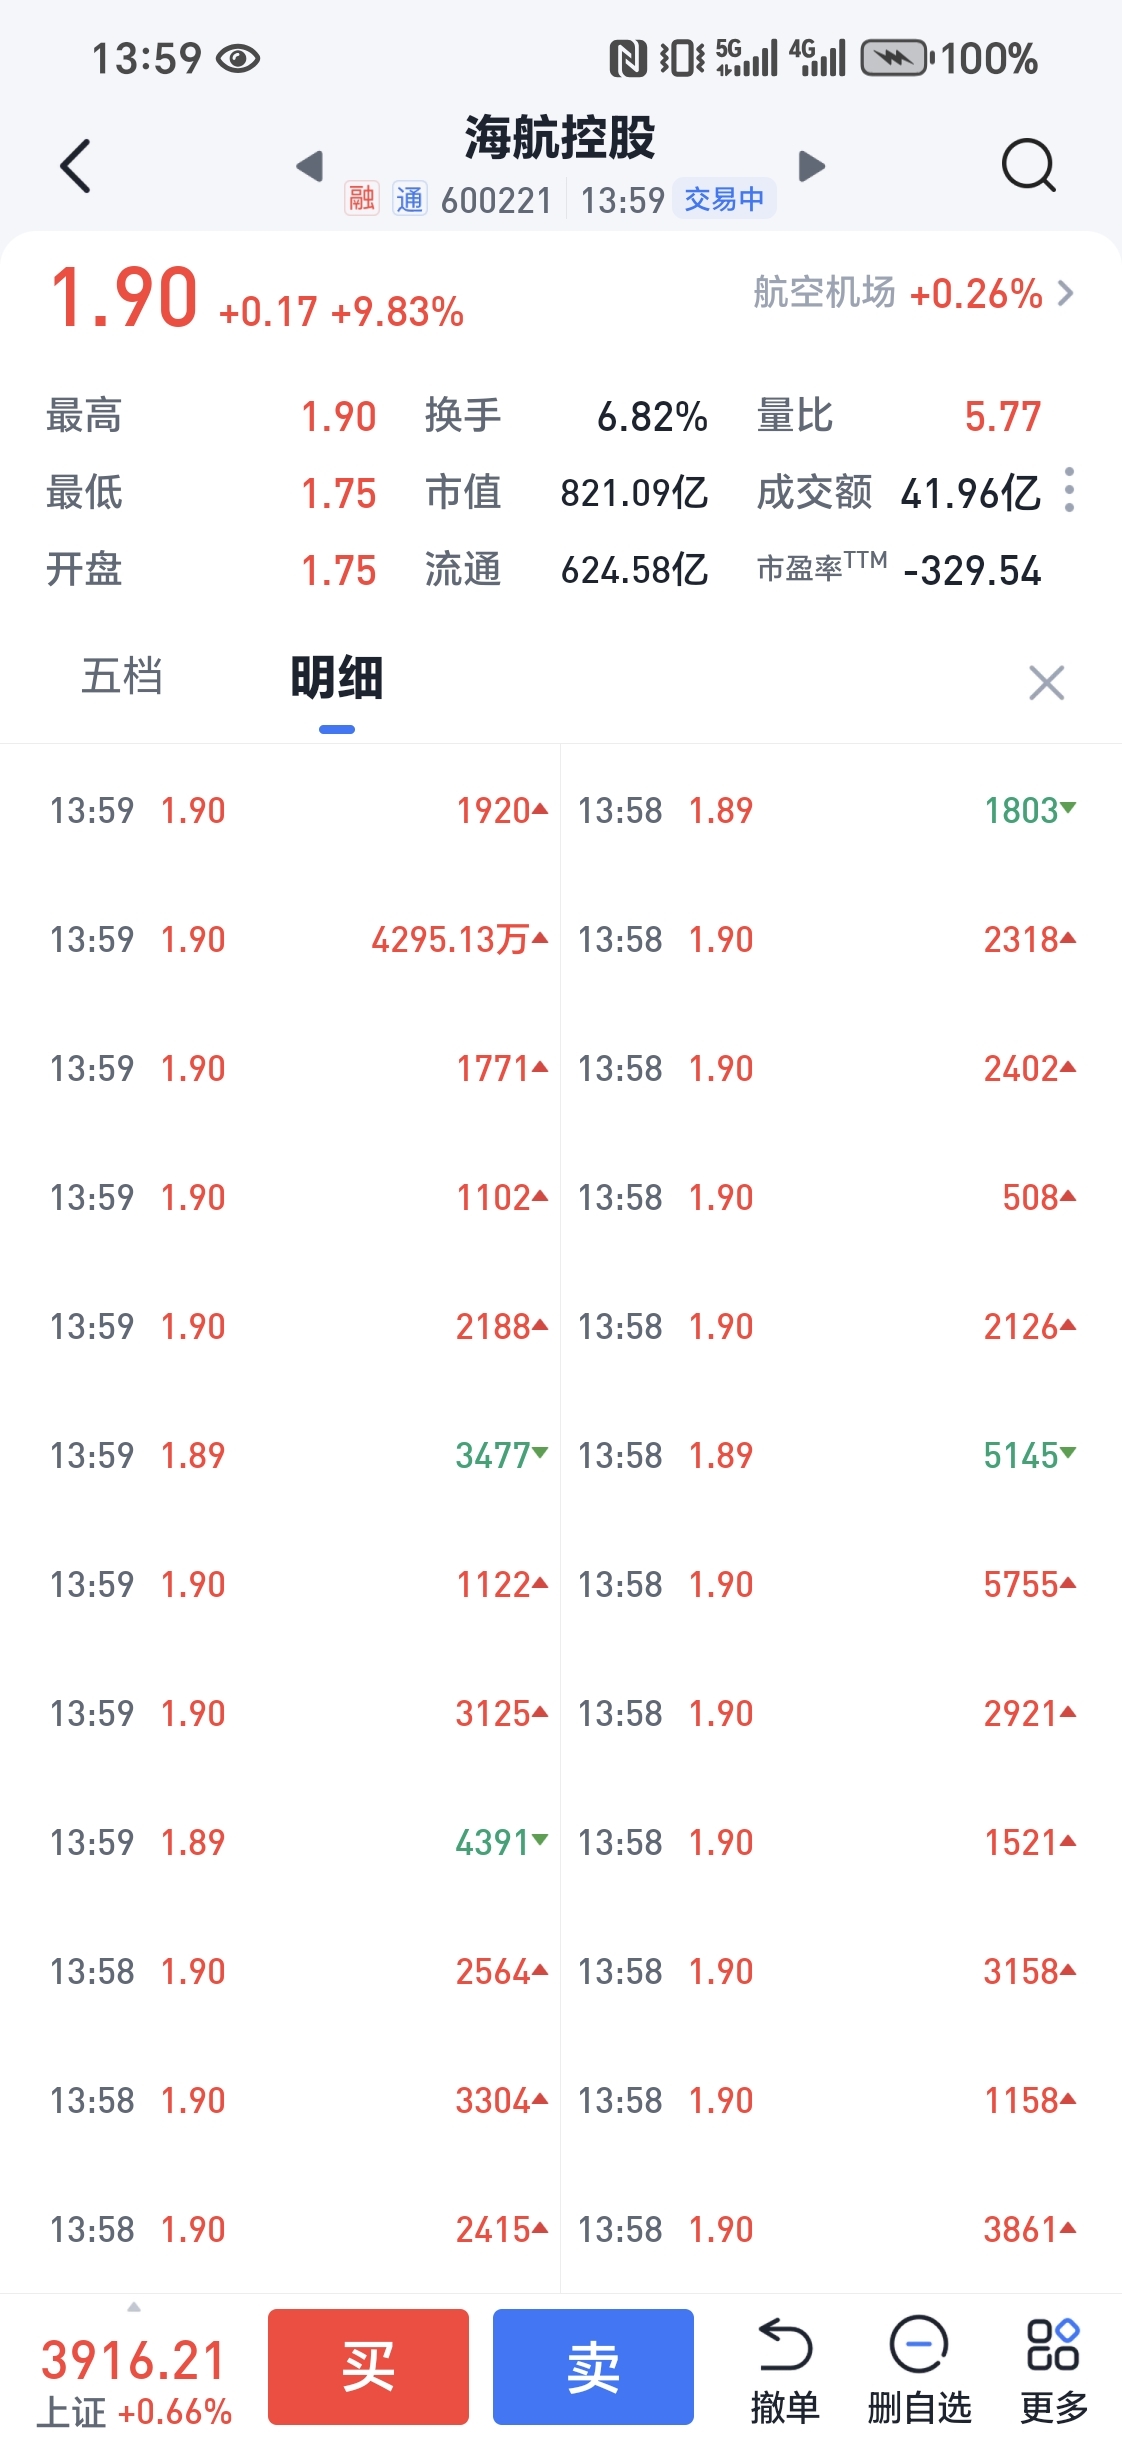Switch to previous stock with left triangle
The height and width of the screenshot is (2442, 1122).
coord(310,166)
